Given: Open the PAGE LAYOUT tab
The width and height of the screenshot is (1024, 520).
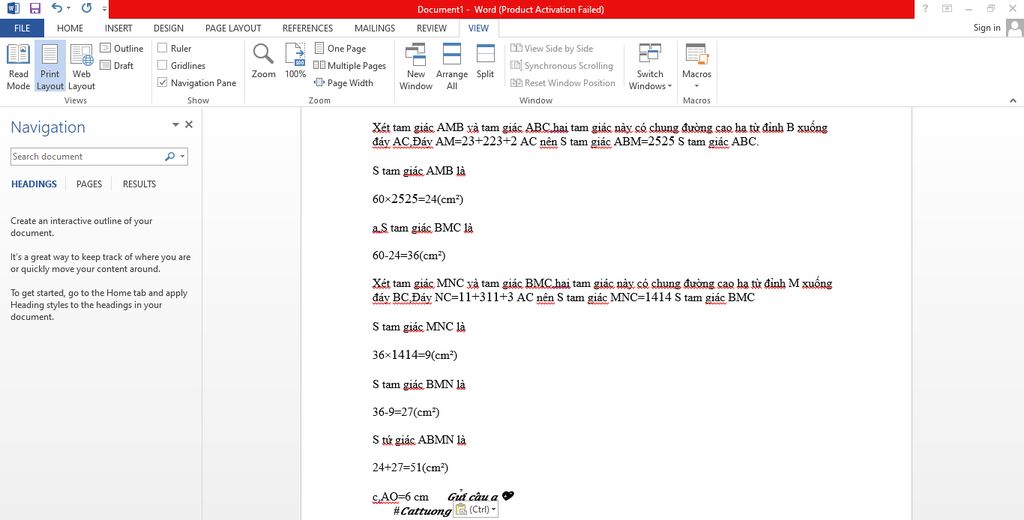Looking at the screenshot, I should [x=233, y=28].
